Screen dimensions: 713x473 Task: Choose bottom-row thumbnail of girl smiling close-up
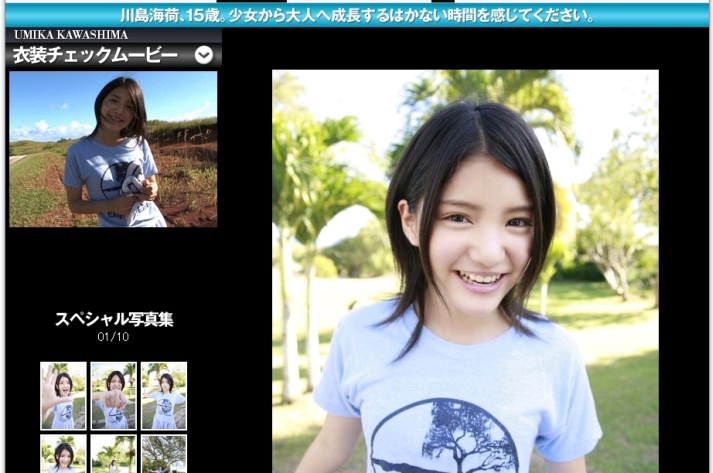63,453
